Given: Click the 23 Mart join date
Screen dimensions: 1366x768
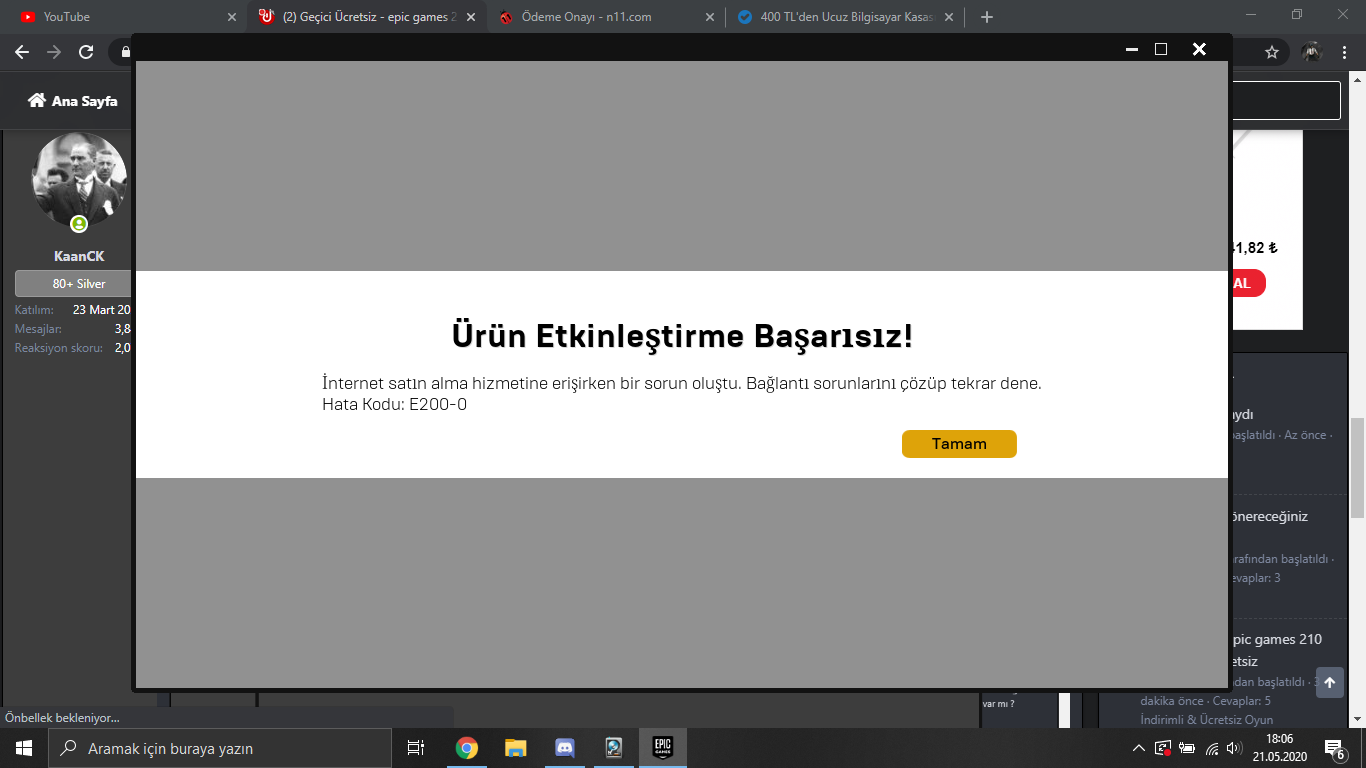Looking at the screenshot, I should [x=102, y=310].
